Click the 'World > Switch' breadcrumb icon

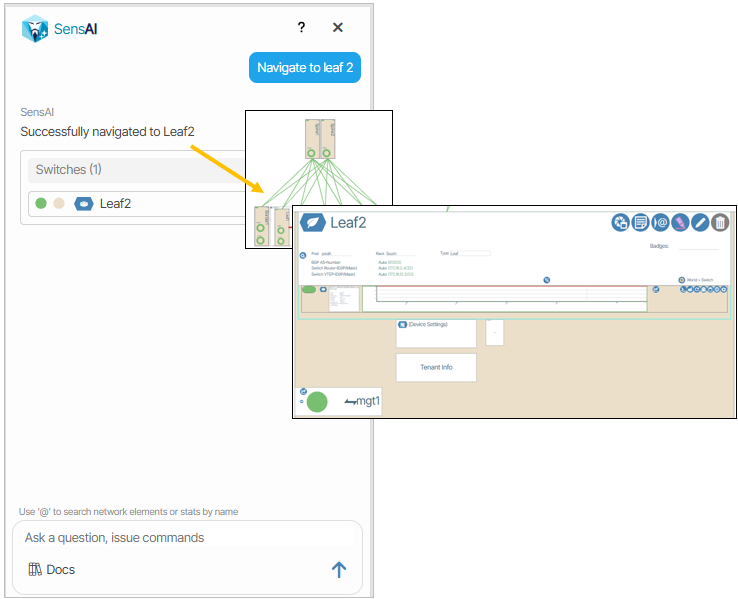click(x=682, y=280)
